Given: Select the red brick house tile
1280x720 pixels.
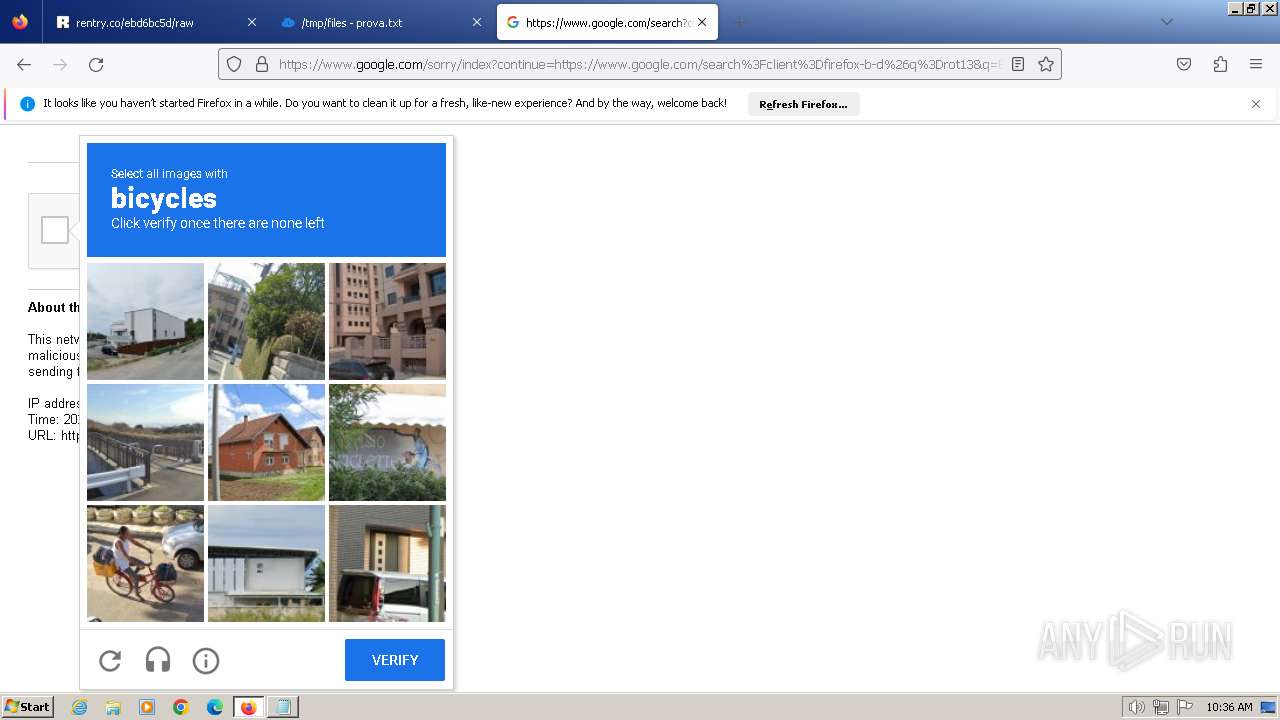Looking at the screenshot, I should [266, 442].
